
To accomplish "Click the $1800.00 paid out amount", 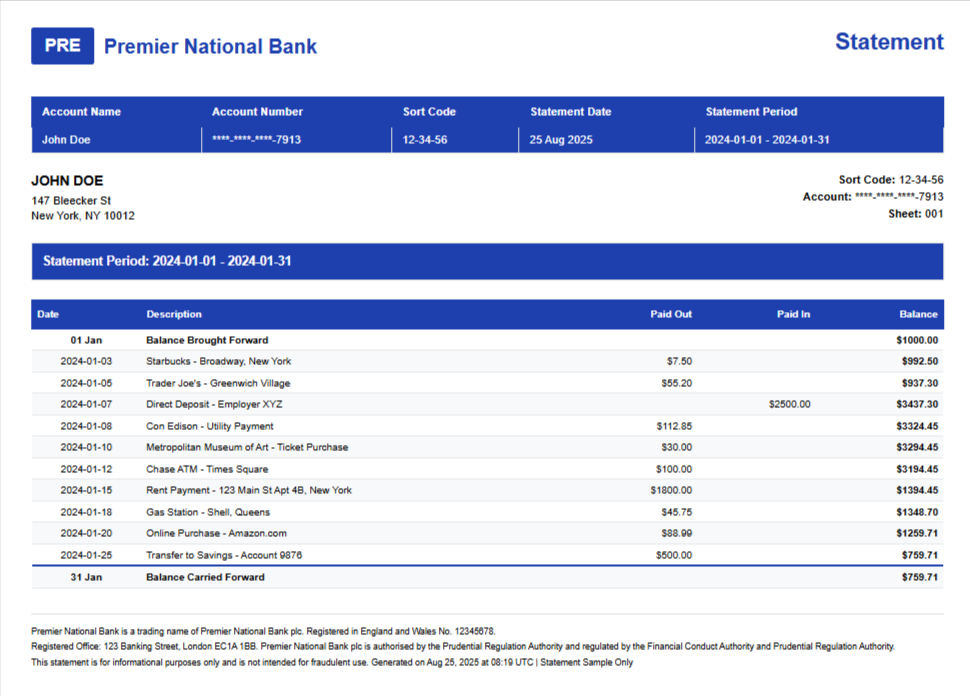I will (670, 490).
